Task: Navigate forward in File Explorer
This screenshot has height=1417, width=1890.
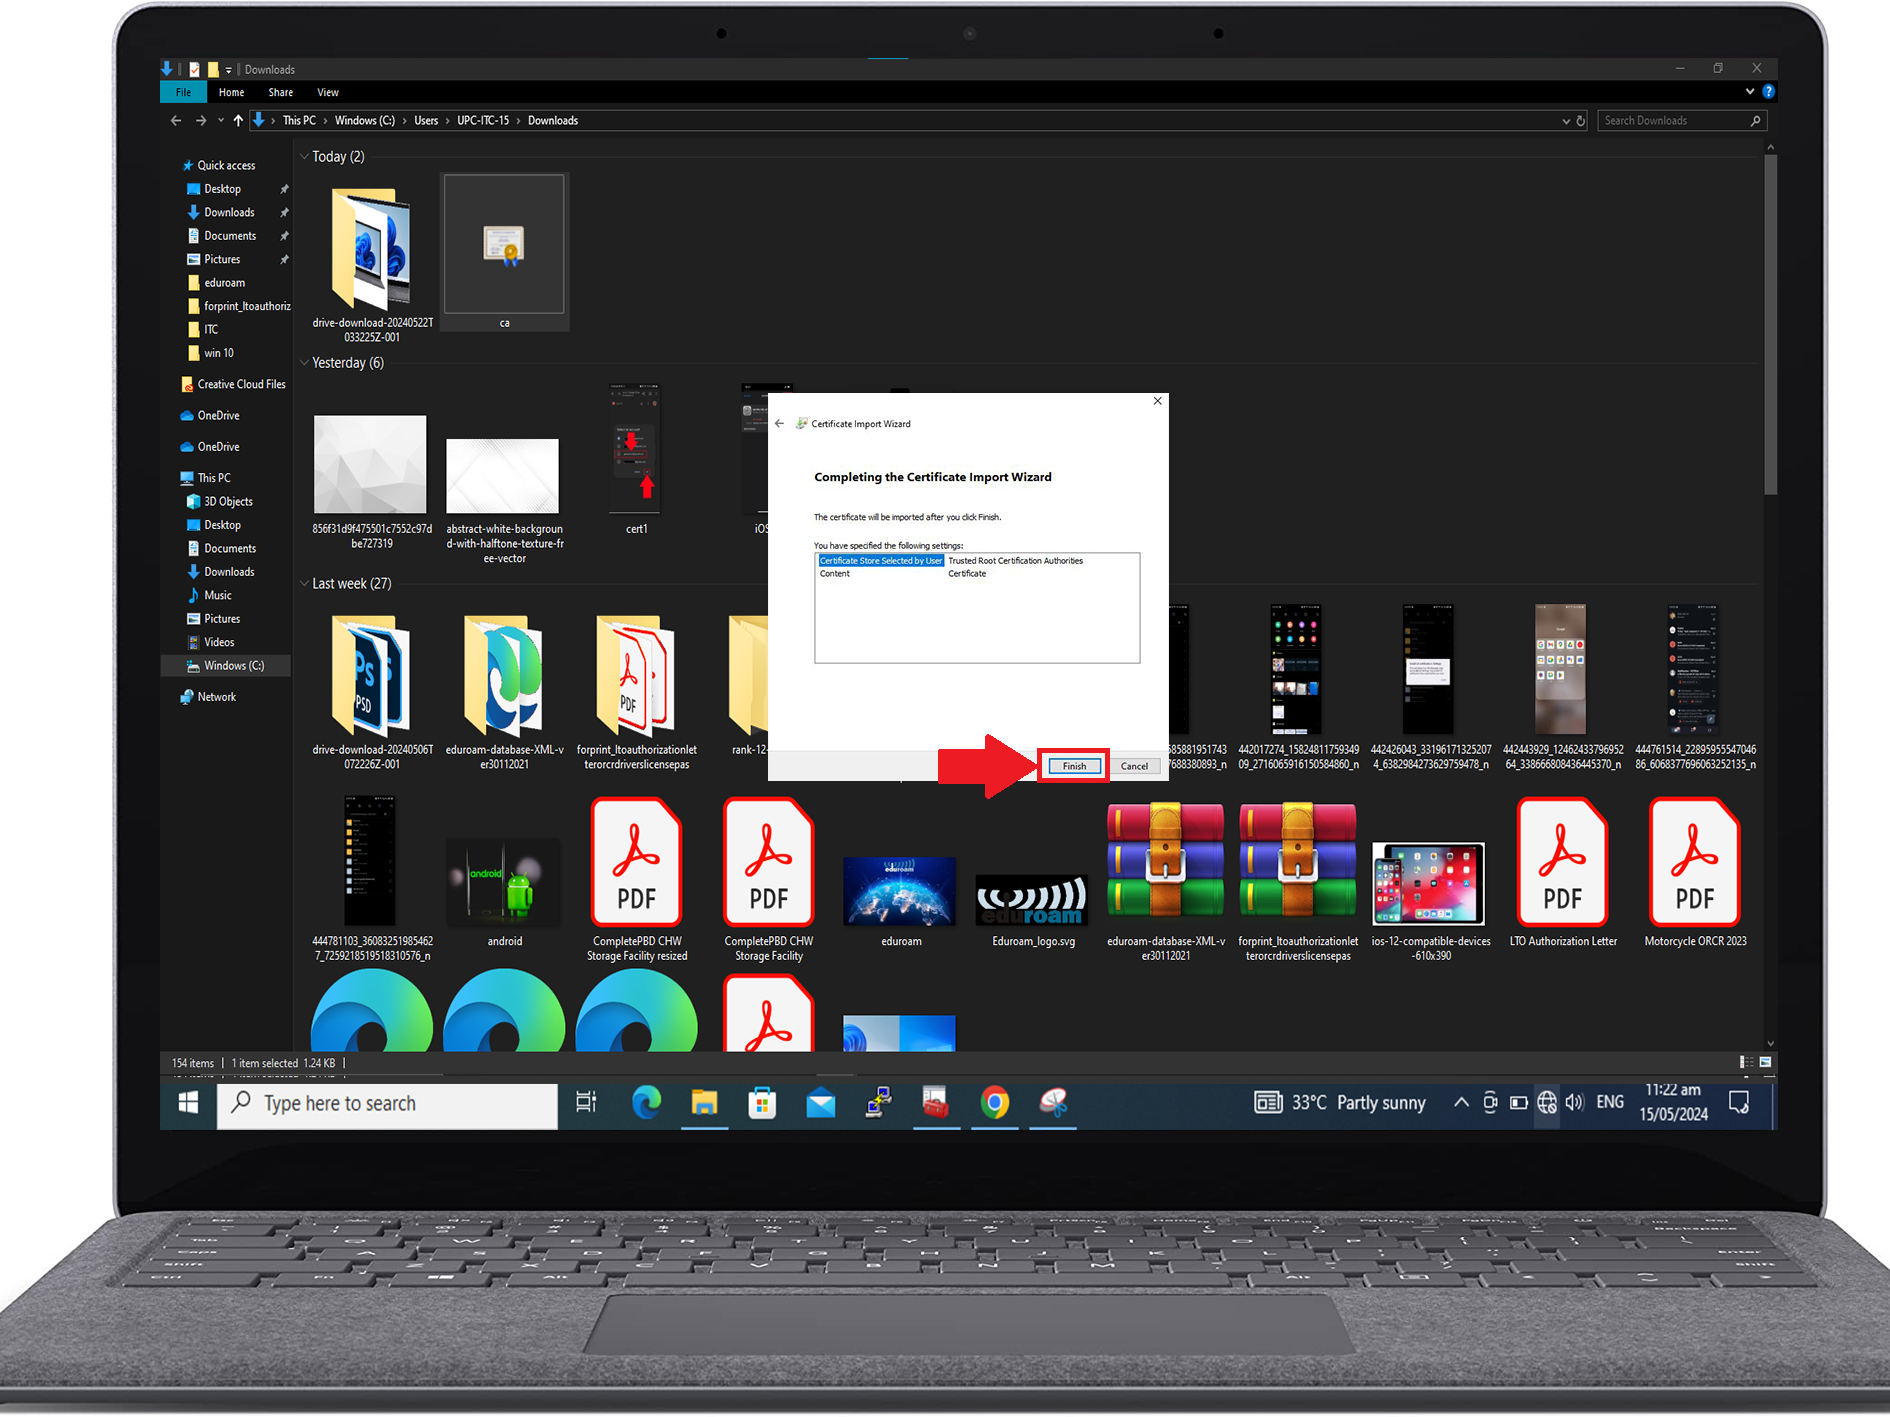Action: [201, 121]
